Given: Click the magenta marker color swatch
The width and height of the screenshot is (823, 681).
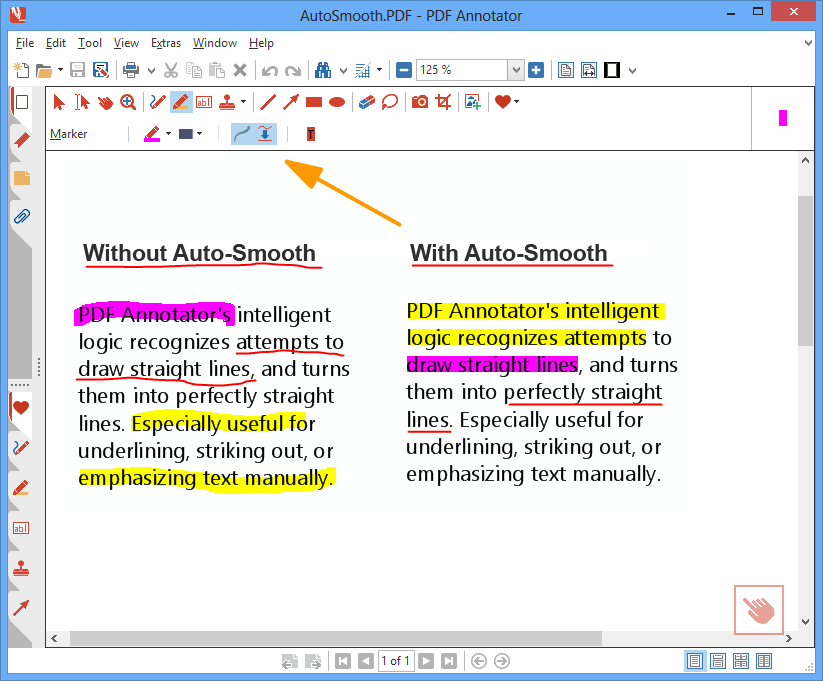Looking at the screenshot, I should pos(782,117).
